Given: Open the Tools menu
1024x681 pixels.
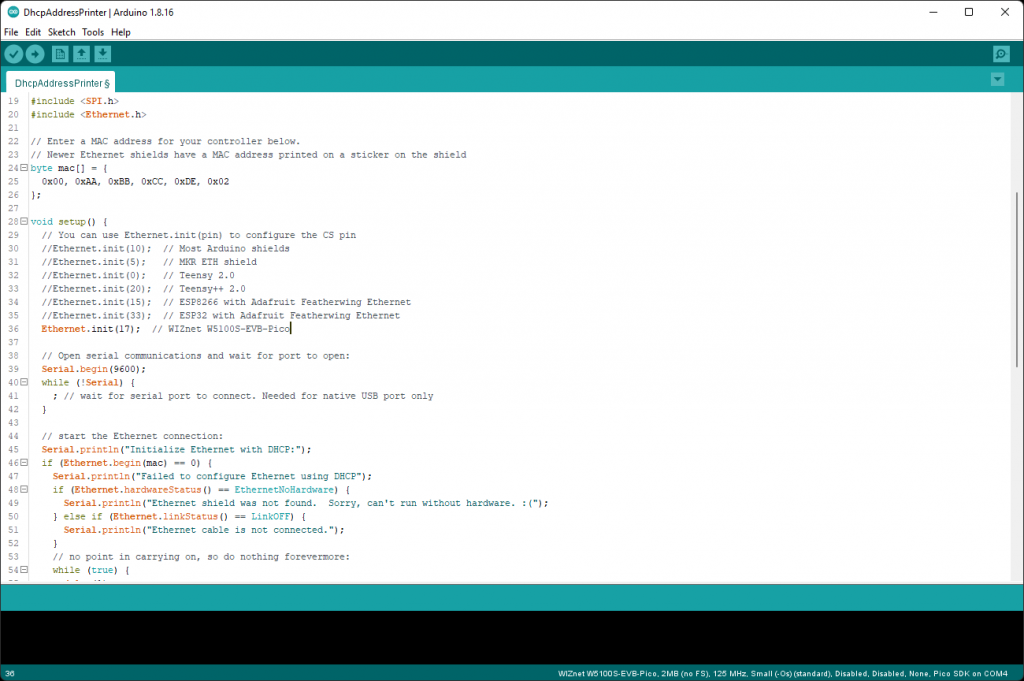Looking at the screenshot, I should click(93, 32).
